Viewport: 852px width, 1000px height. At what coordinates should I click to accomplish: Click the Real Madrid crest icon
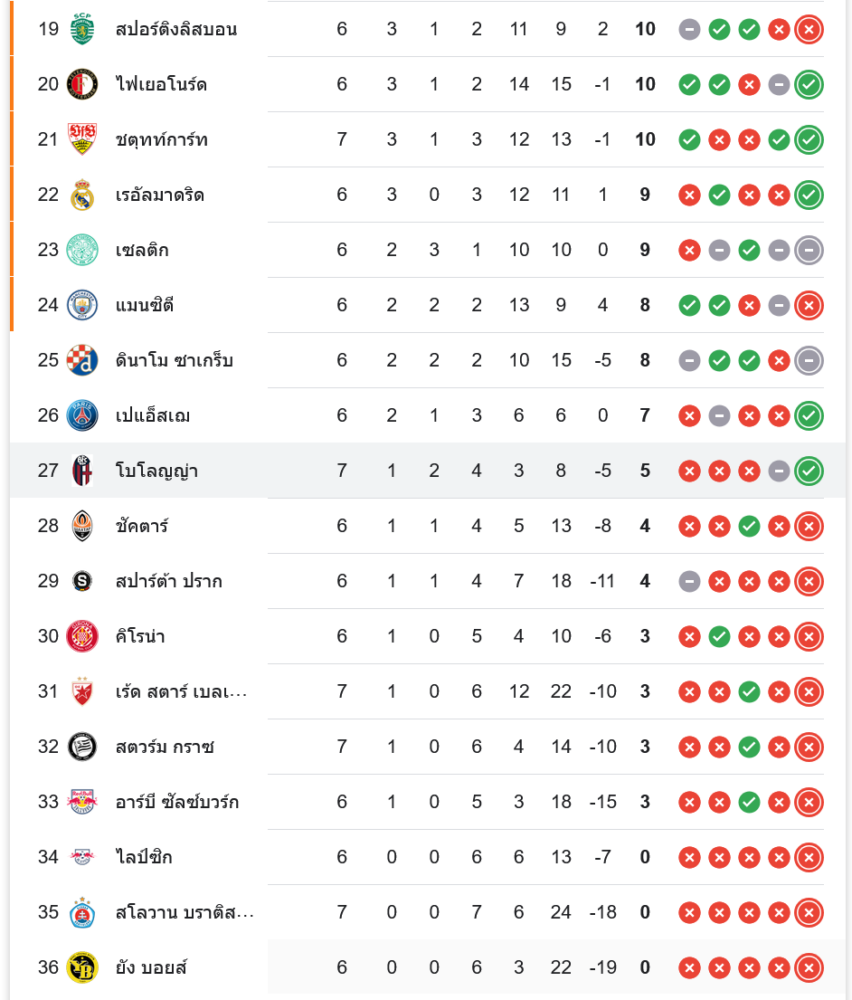tap(82, 194)
